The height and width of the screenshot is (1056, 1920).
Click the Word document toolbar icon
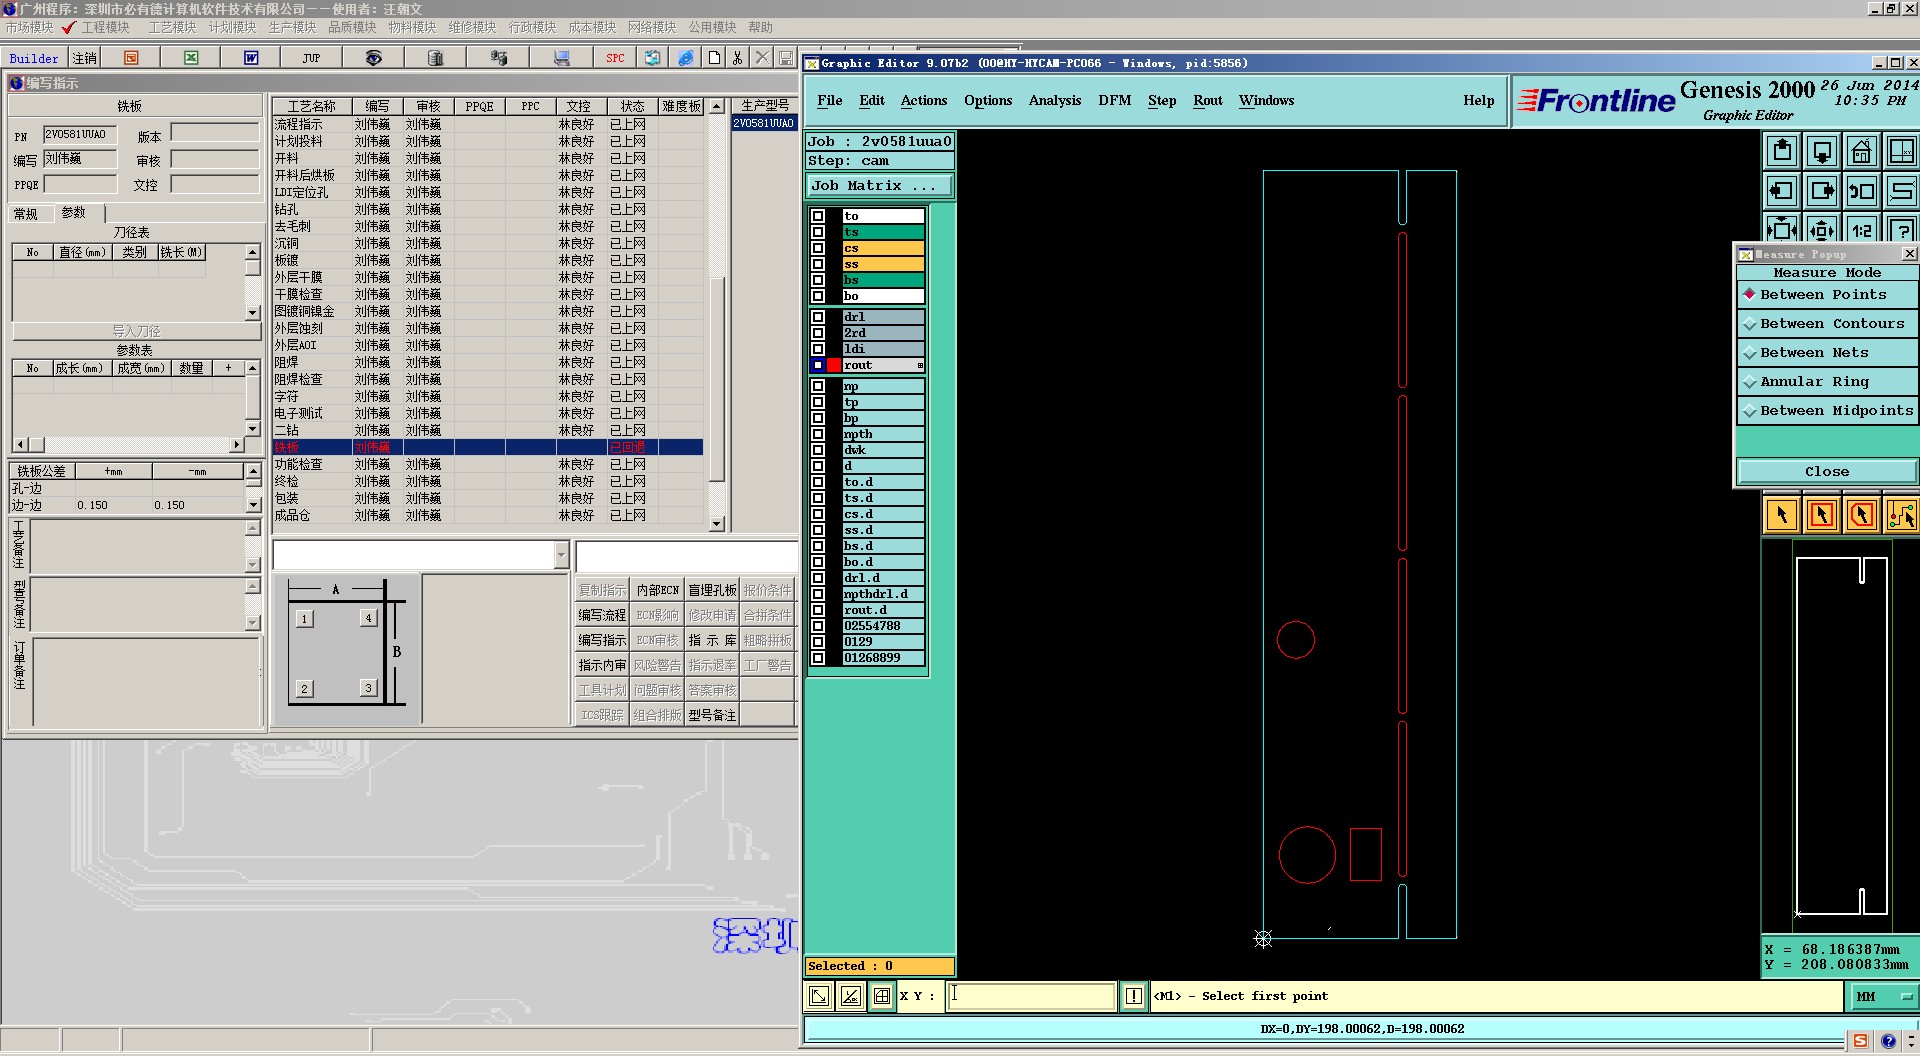[251, 58]
